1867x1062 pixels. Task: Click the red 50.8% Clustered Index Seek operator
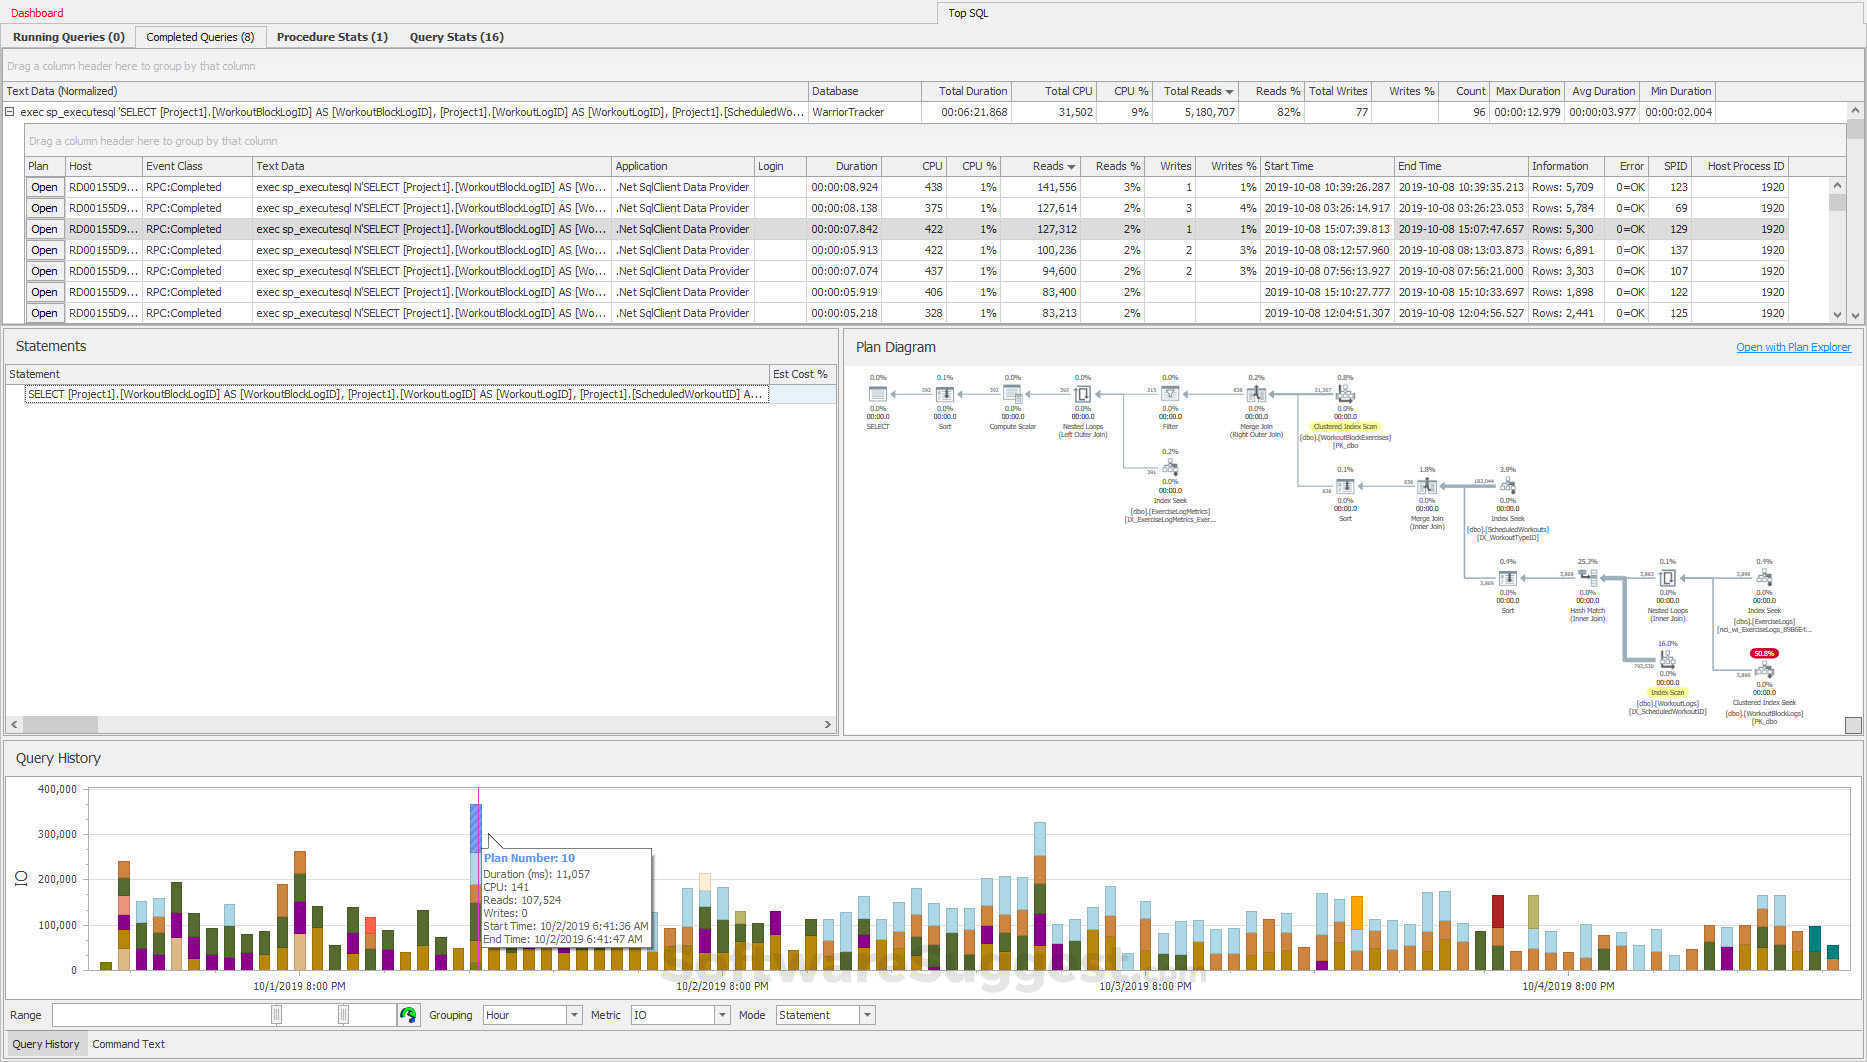[1764, 670]
